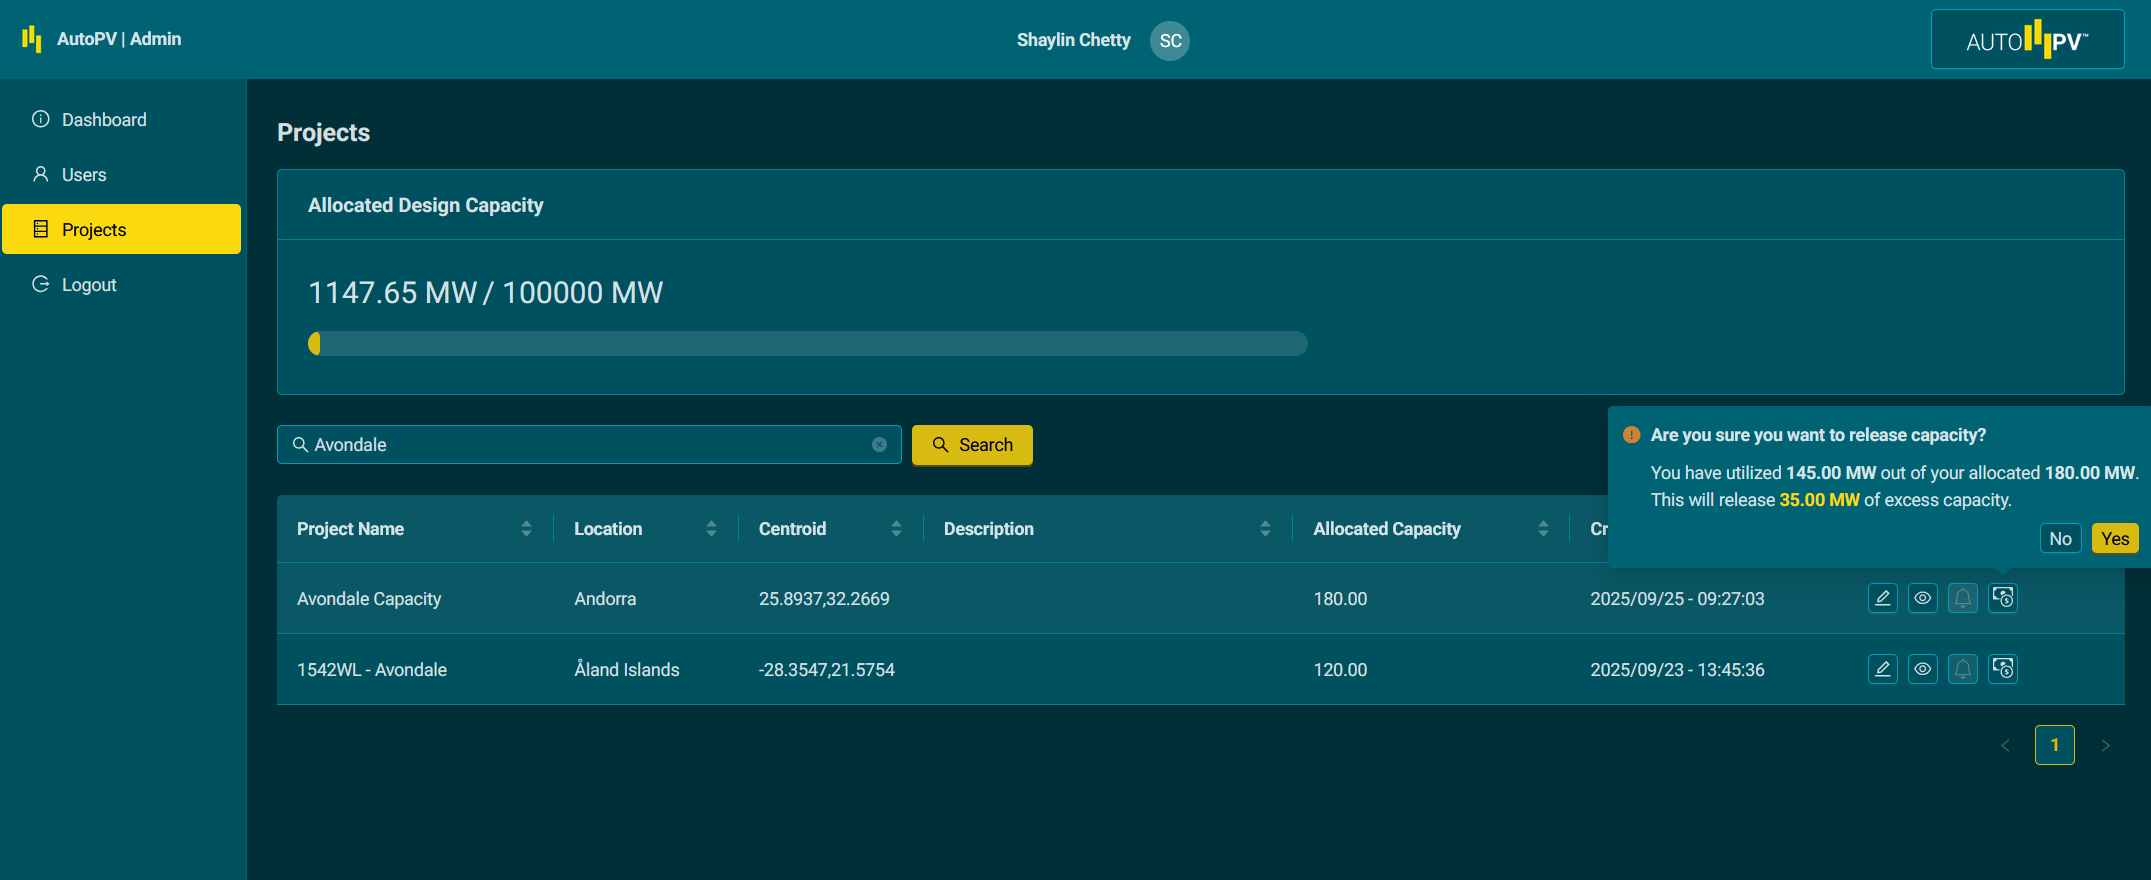View details of Avondale Capacity via eye icon
The height and width of the screenshot is (880, 2151).
coord(1922,598)
